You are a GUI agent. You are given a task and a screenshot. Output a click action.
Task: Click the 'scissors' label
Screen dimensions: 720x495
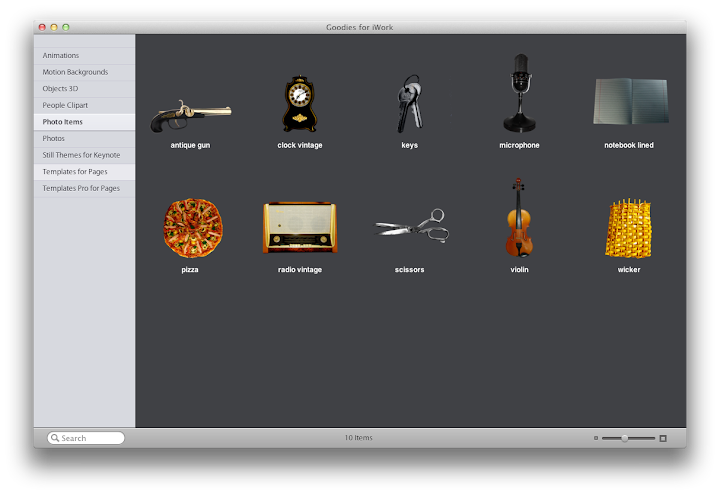[410, 270]
